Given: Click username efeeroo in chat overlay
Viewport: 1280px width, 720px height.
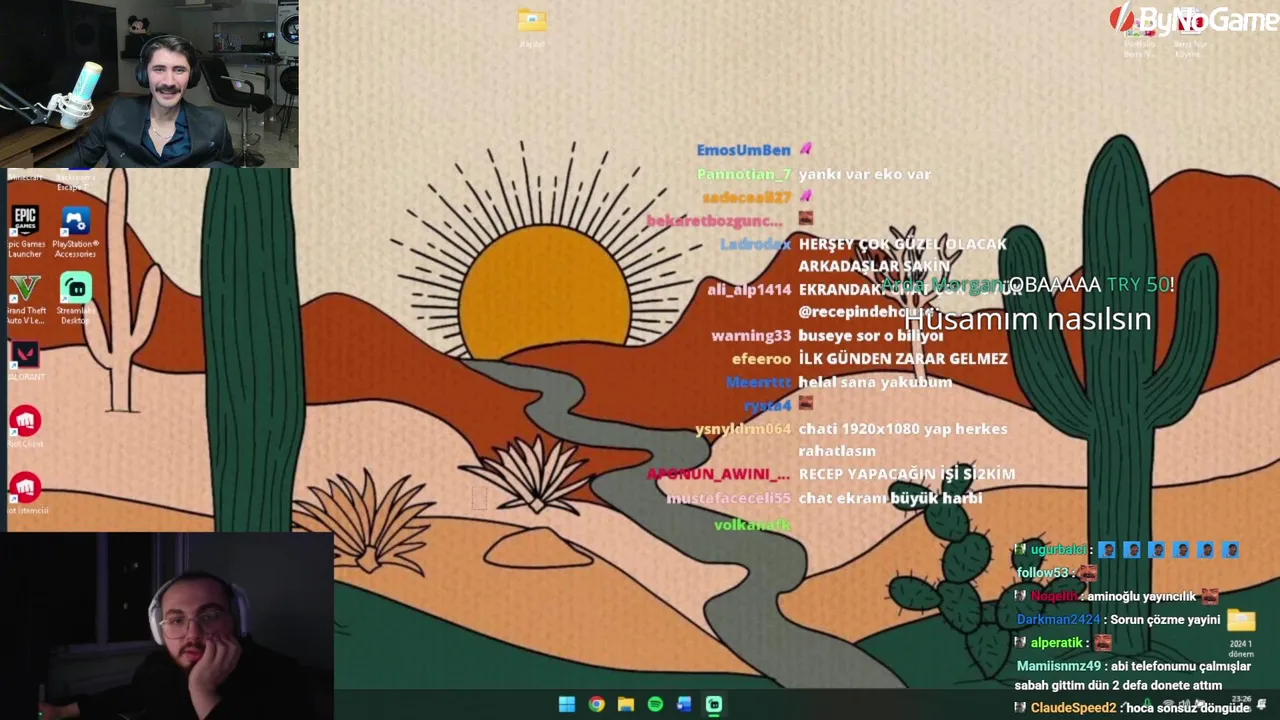Looking at the screenshot, I should [761, 359].
